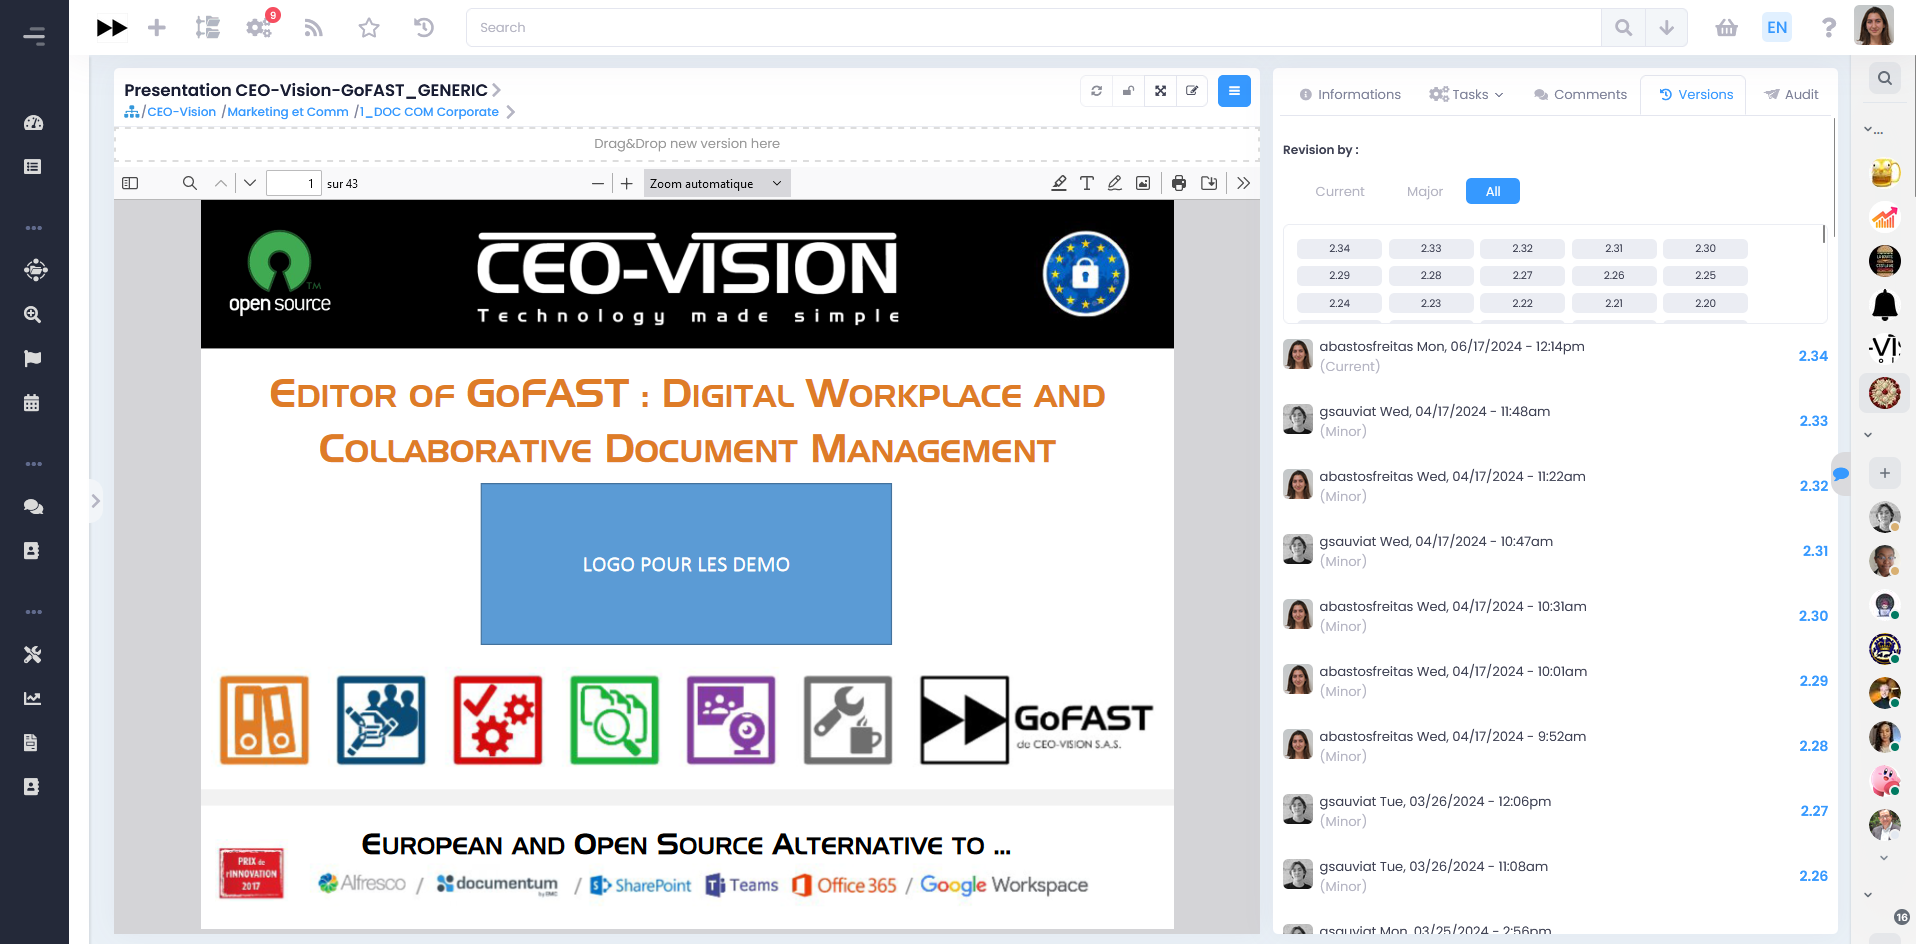
Task: Filter versions by Major revisions only
Action: click(1424, 191)
